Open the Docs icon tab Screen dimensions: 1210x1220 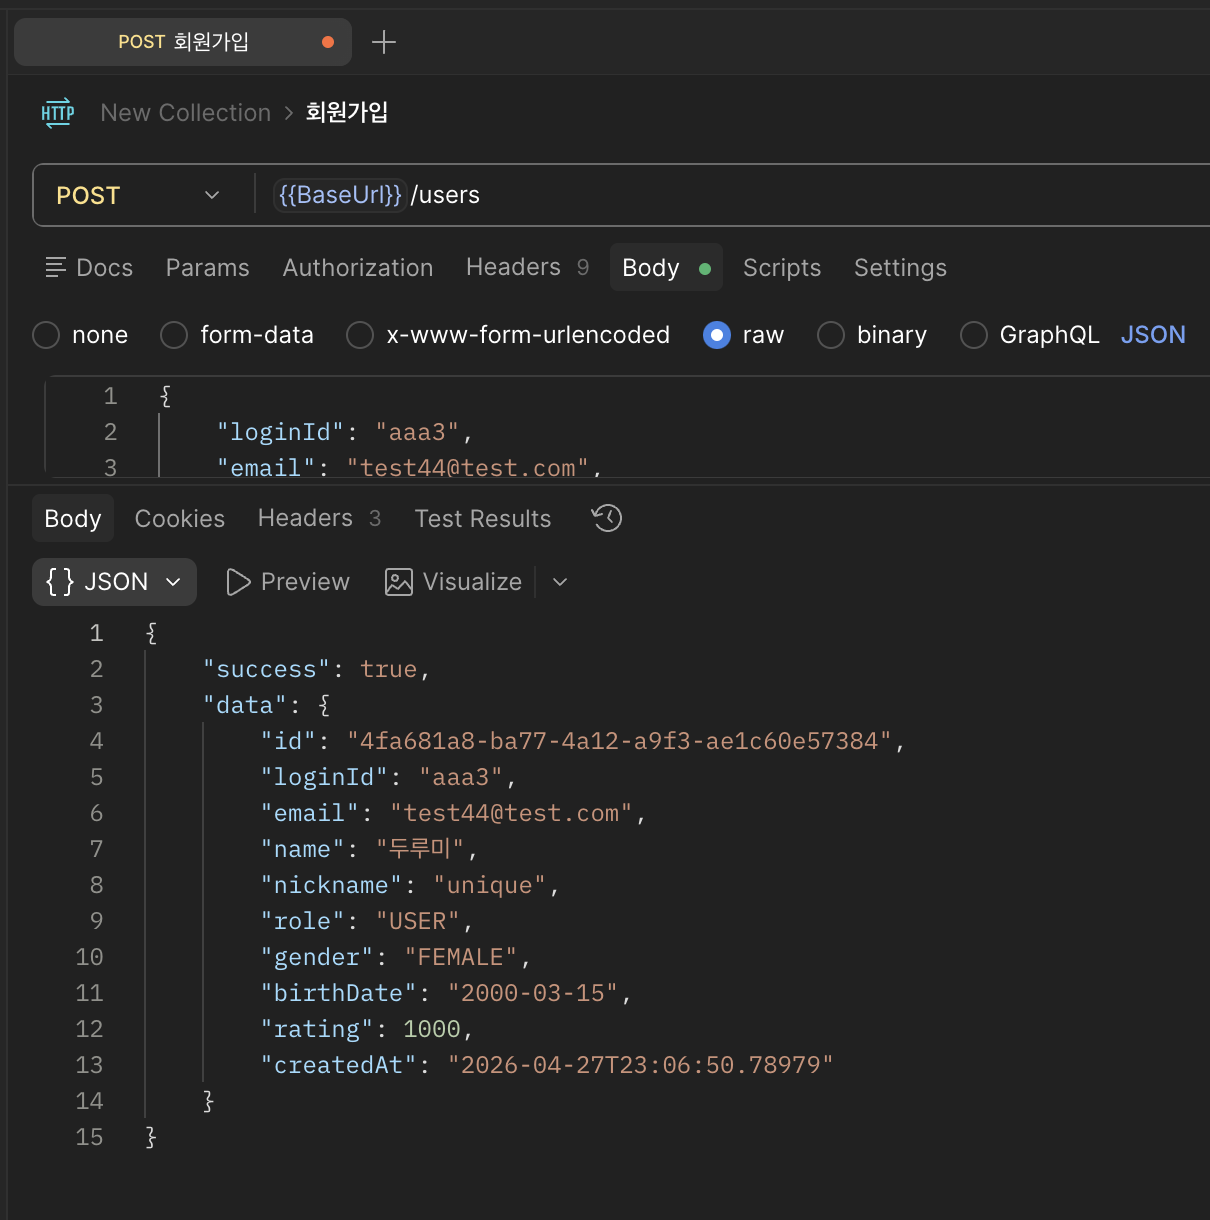[x=56, y=267]
